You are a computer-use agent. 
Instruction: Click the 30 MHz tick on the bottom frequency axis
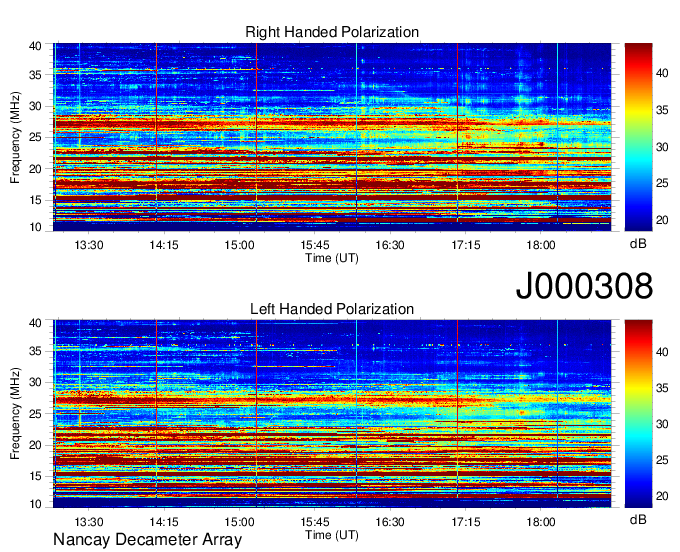[35, 382]
